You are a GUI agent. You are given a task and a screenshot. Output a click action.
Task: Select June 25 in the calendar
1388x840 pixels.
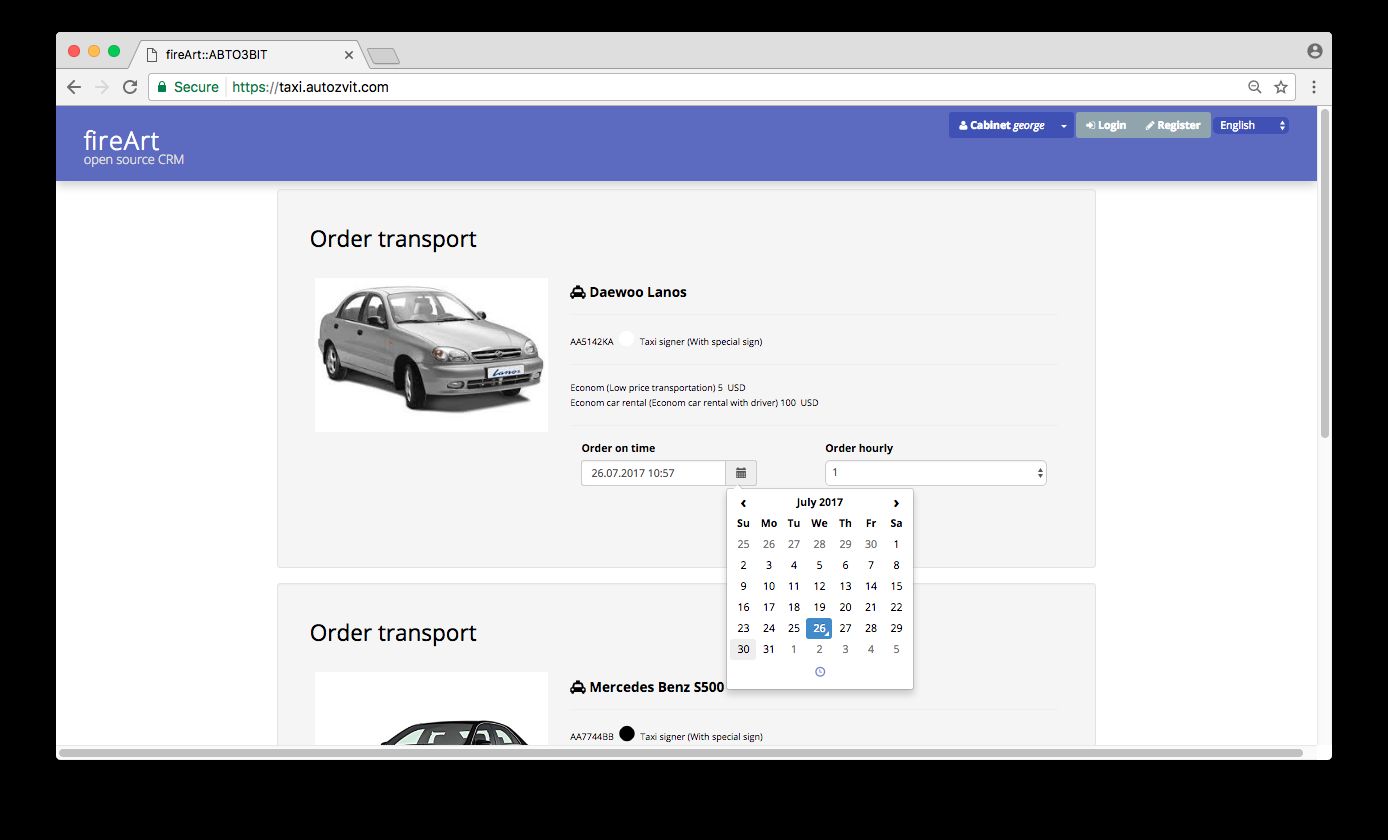point(743,544)
